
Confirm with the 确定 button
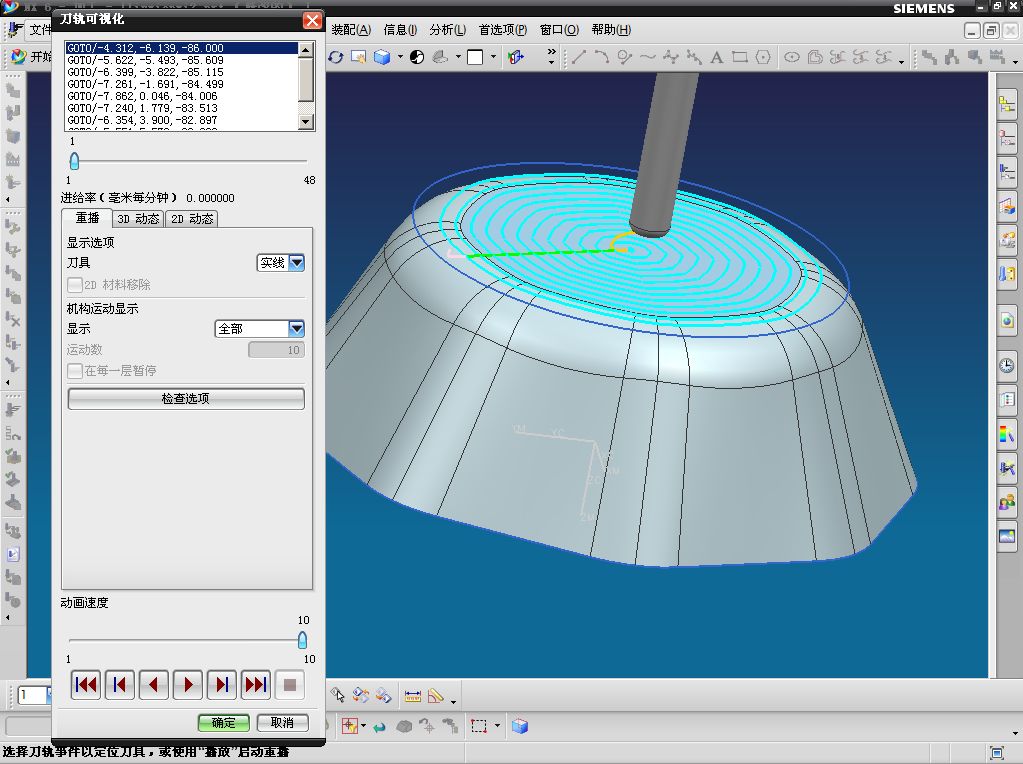pyautogui.click(x=224, y=723)
